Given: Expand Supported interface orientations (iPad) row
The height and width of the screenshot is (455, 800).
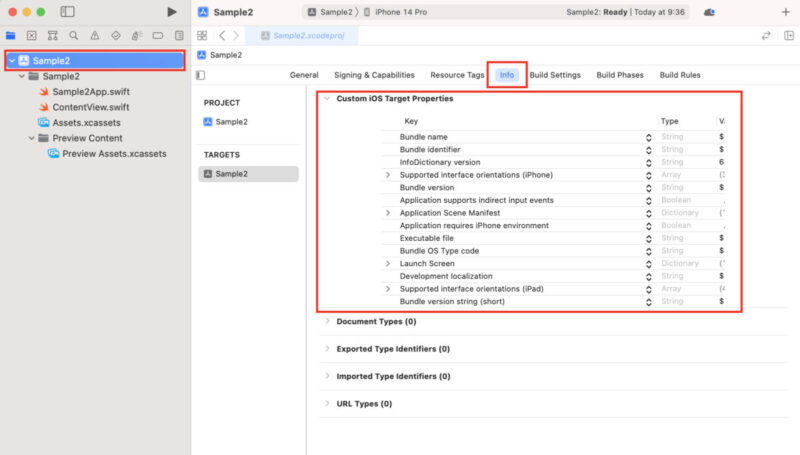Looking at the screenshot, I should coord(388,289).
